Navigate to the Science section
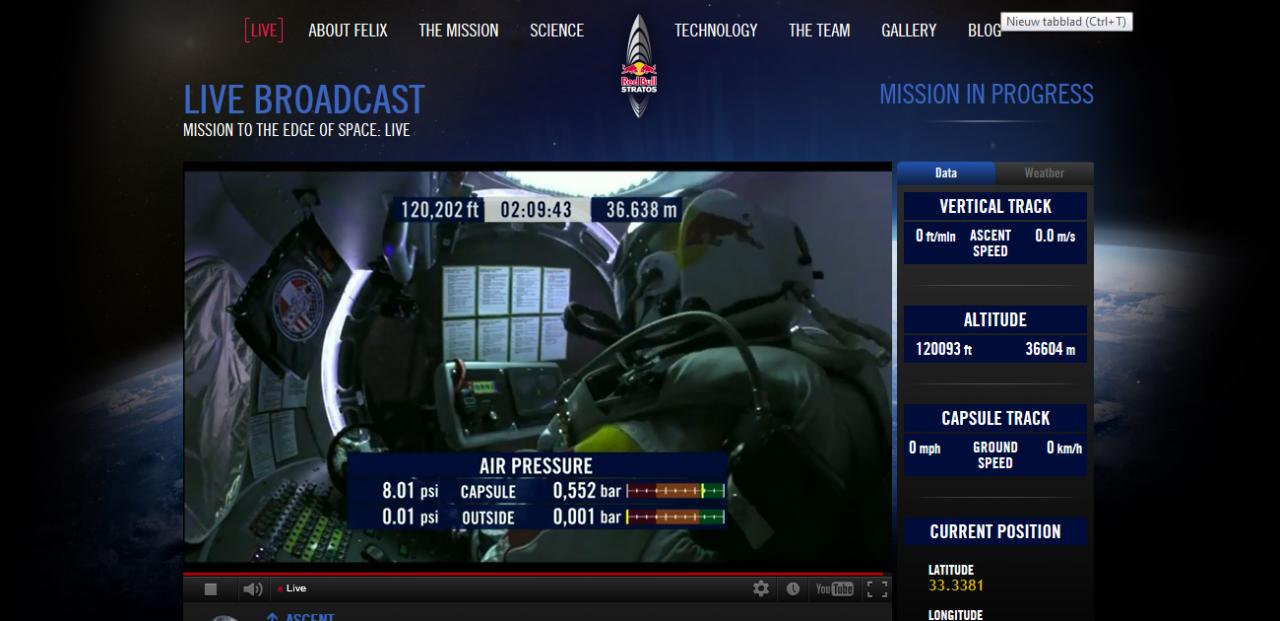1280x621 pixels. pyautogui.click(x=557, y=31)
